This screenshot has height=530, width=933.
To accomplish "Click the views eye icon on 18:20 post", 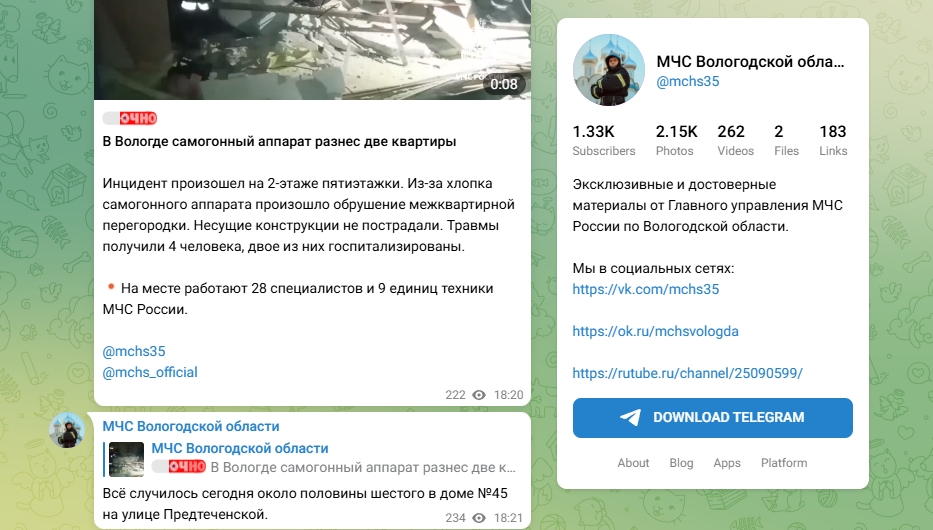I will [x=479, y=395].
